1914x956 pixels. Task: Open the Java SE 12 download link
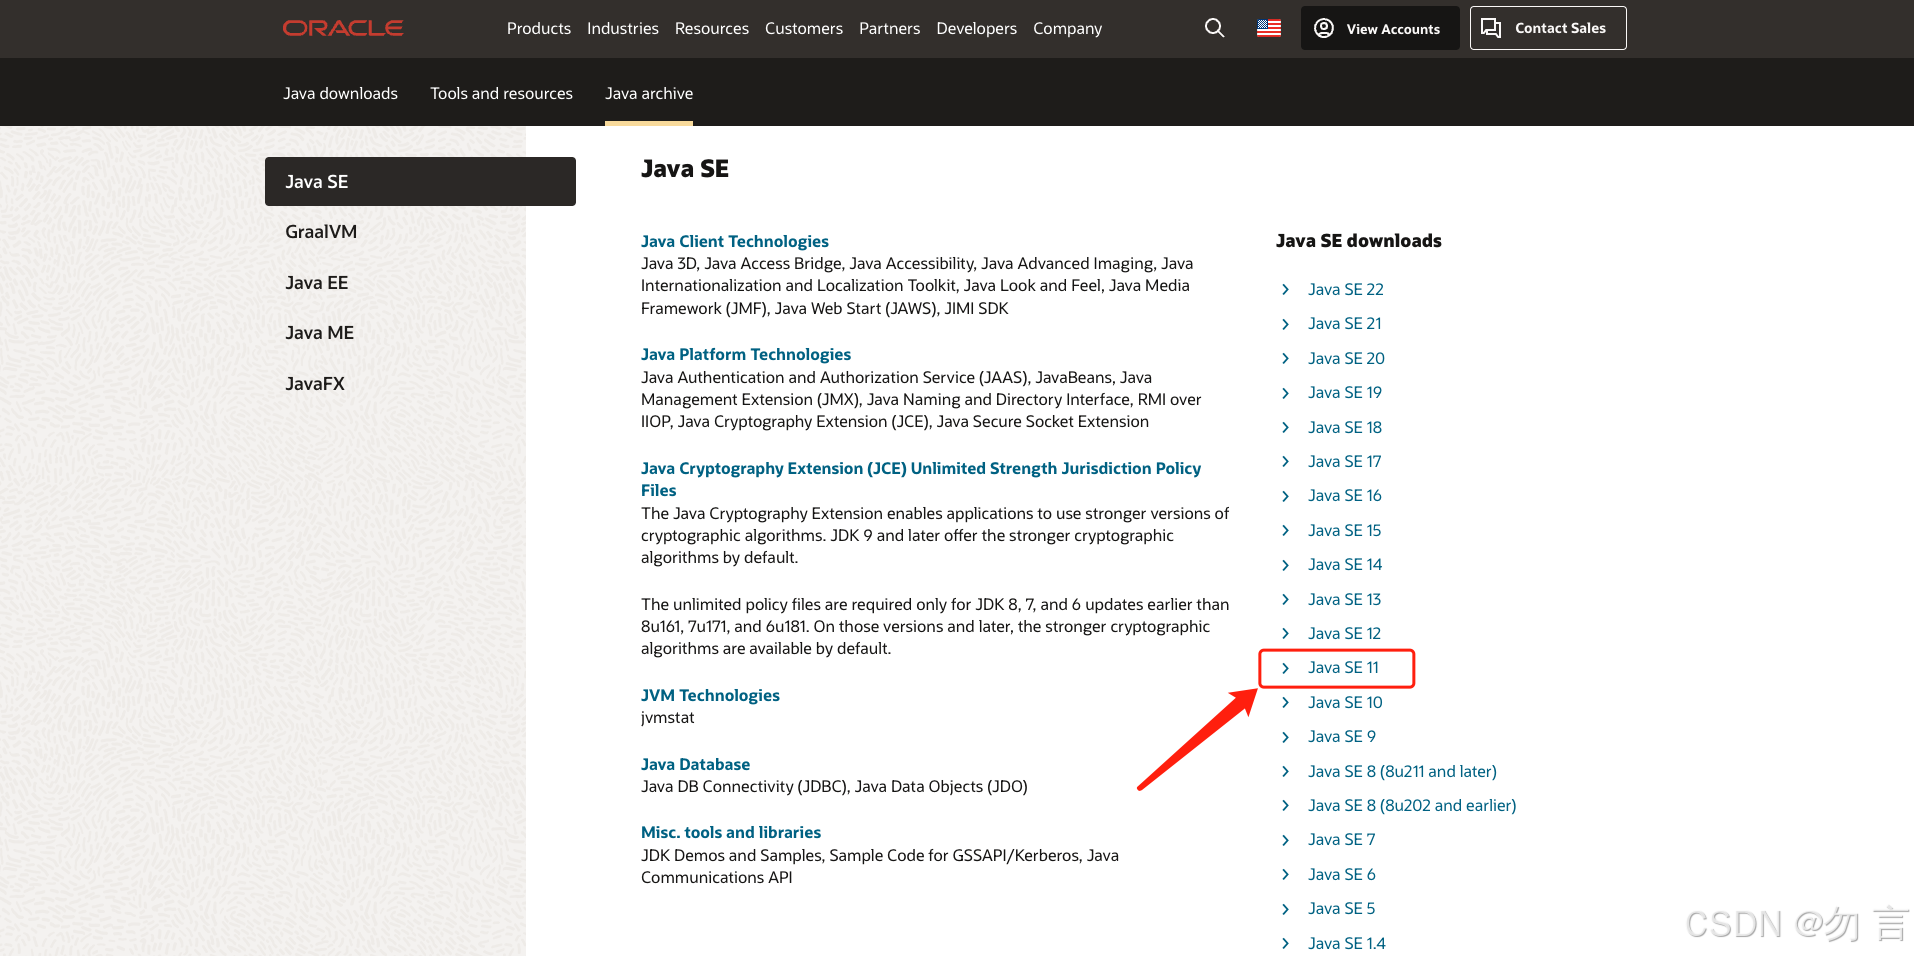tap(1344, 633)
